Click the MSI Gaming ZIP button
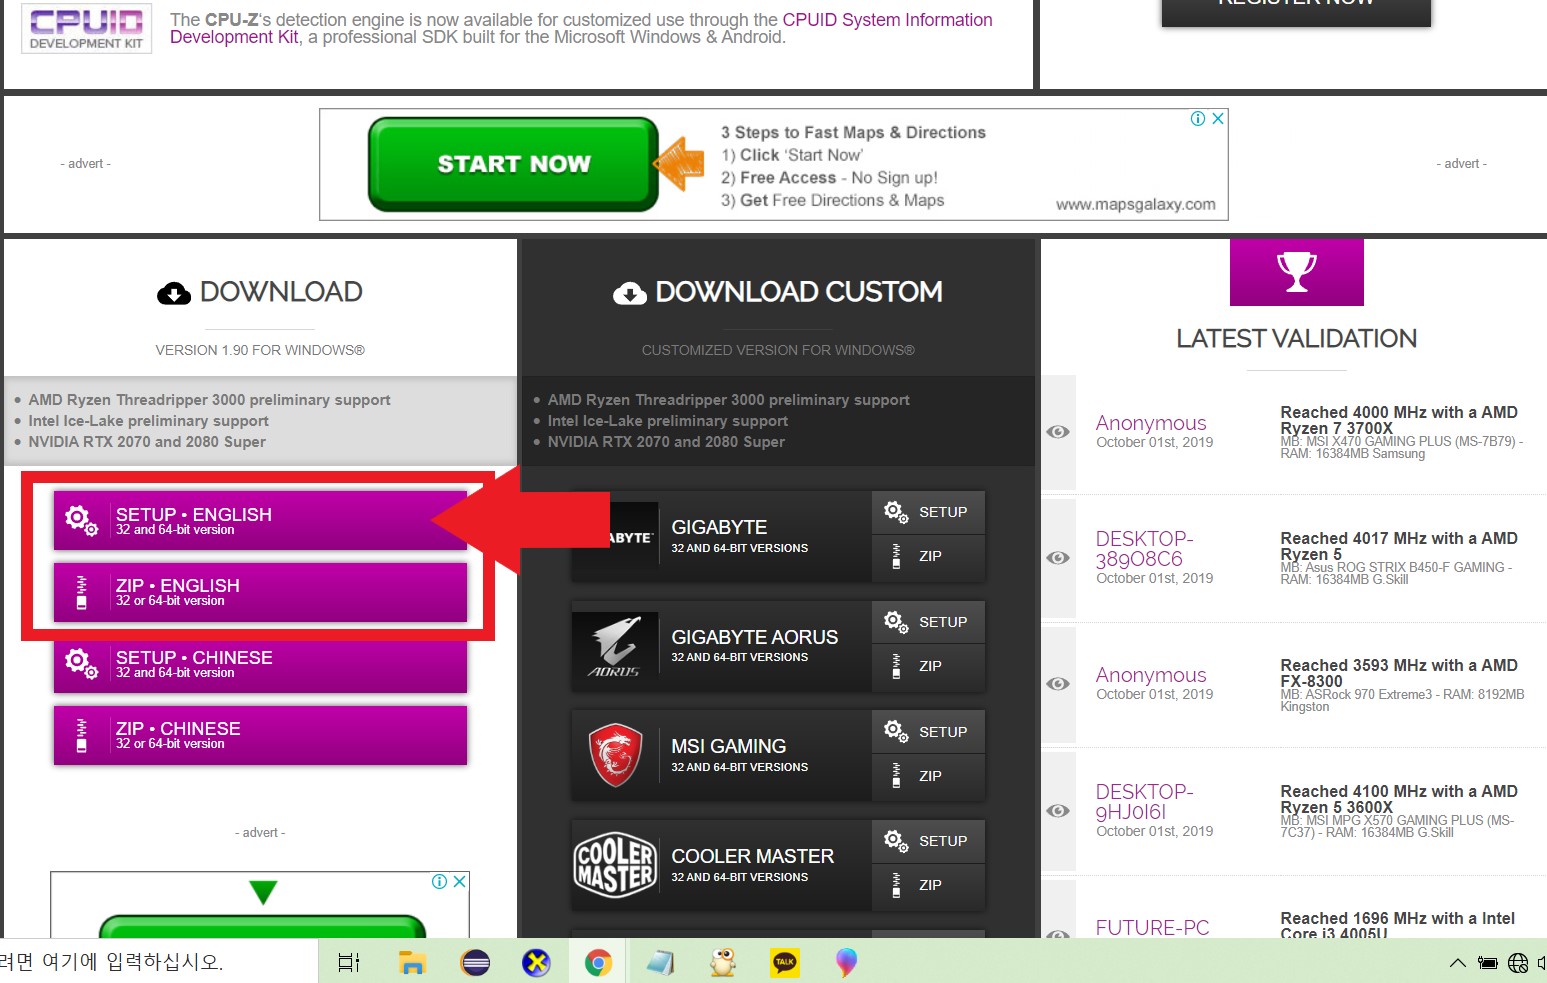The height and width of the screenshot is (983, 1547). [x=928, y=777]
